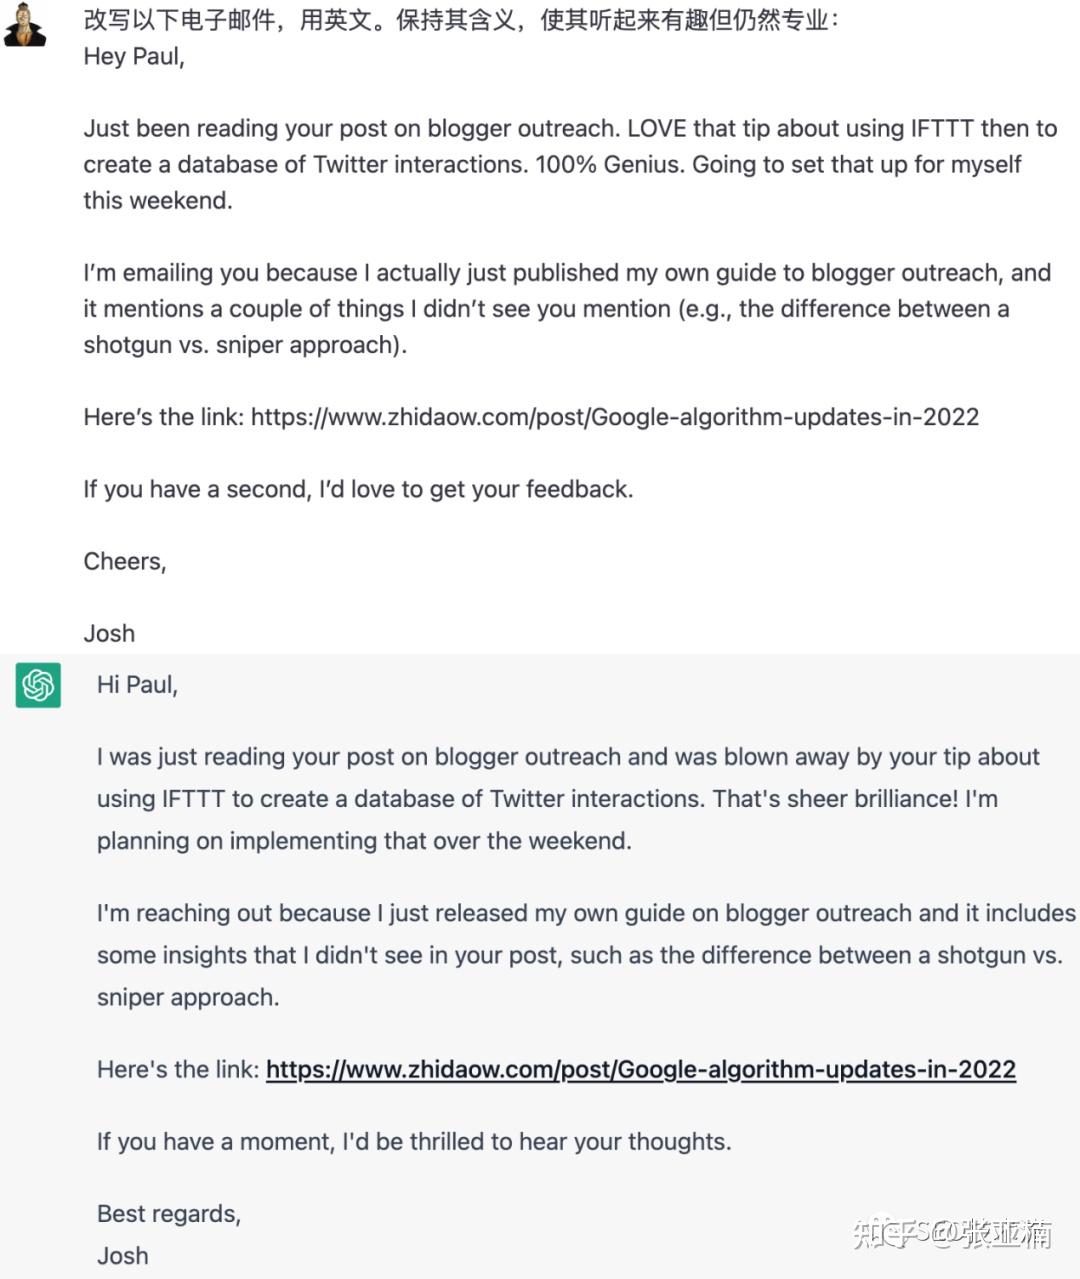Click the "I was just reading" reply paragraph
The image size is (1080, 1279).
tap(560, 799)
